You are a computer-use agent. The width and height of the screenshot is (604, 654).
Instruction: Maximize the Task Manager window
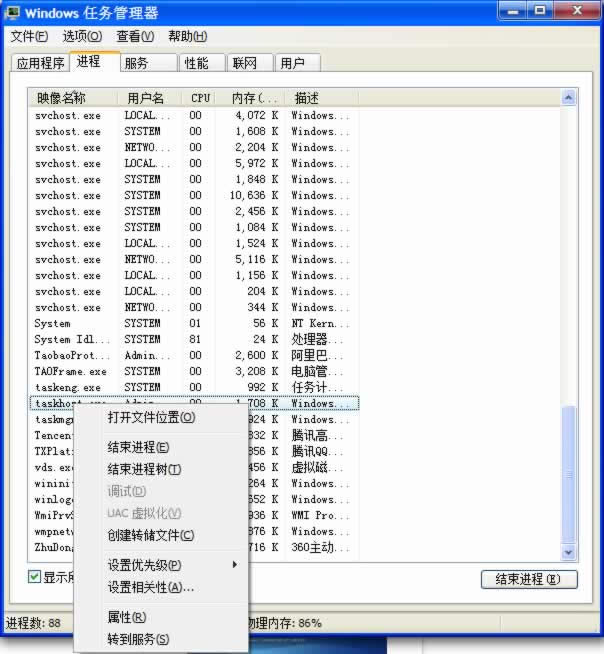click(540, 10)
